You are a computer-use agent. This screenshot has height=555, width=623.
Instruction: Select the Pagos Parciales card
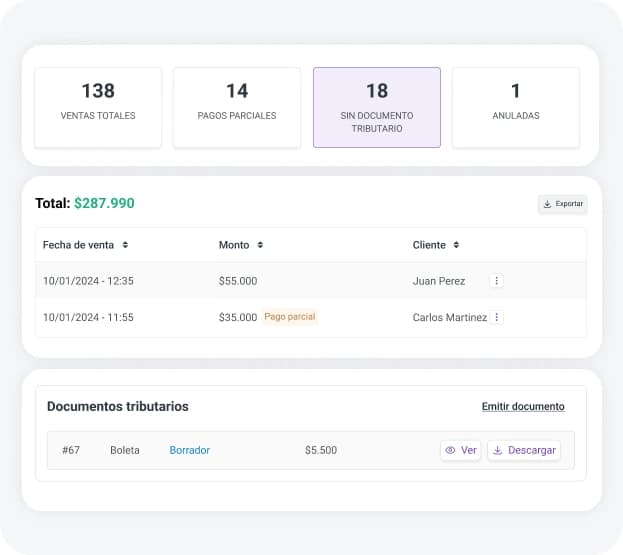click(237, 107)
